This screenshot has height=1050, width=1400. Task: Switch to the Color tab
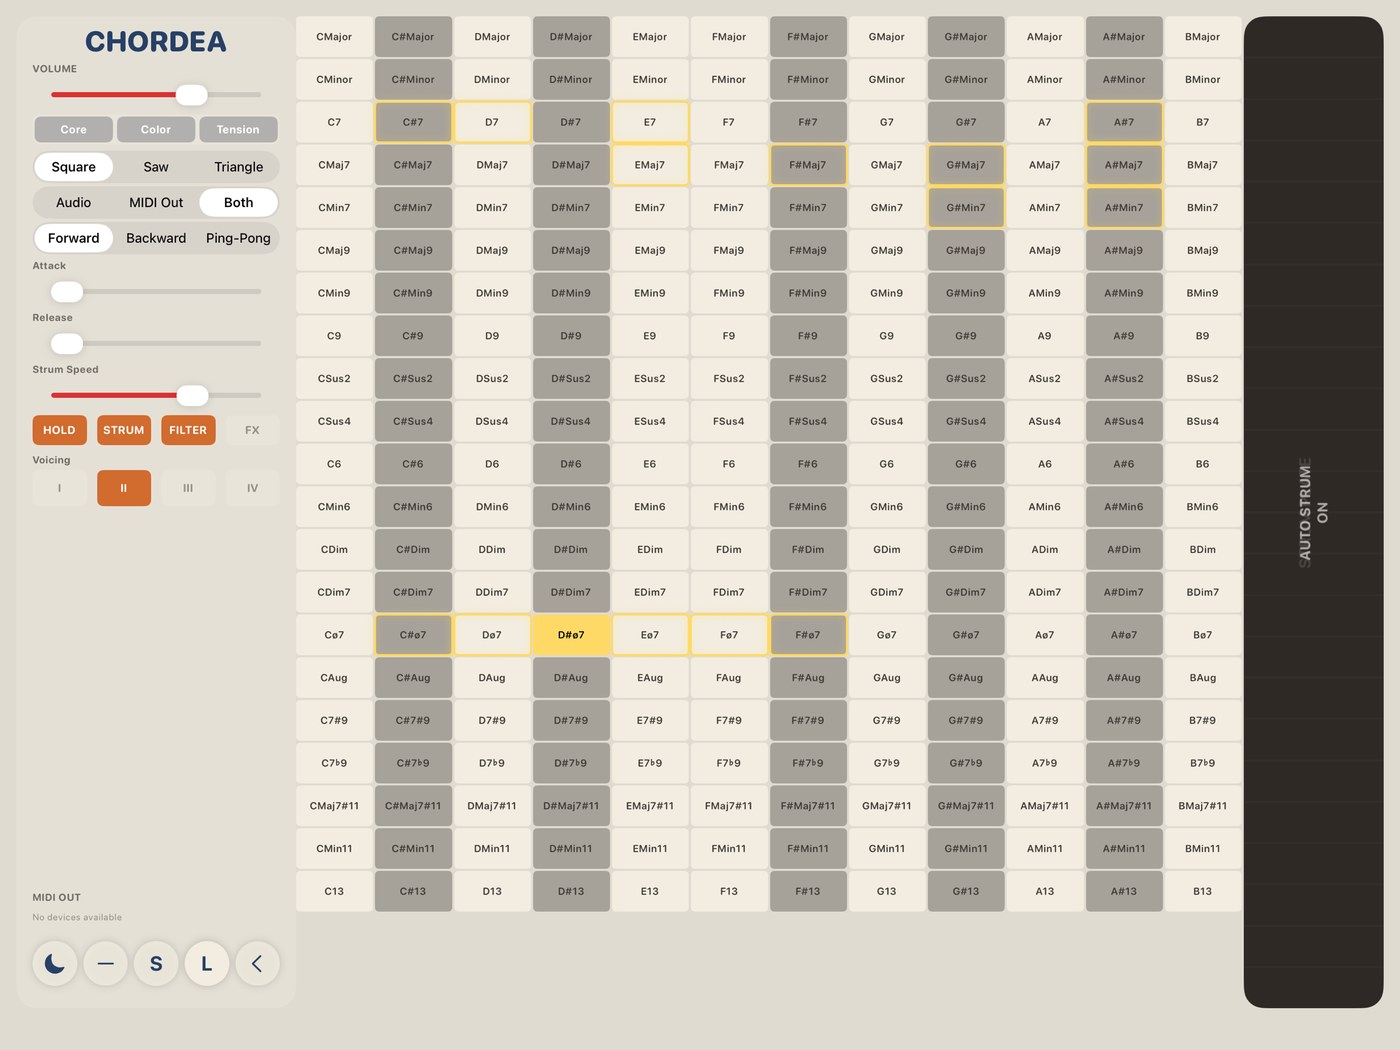[156, 130]
